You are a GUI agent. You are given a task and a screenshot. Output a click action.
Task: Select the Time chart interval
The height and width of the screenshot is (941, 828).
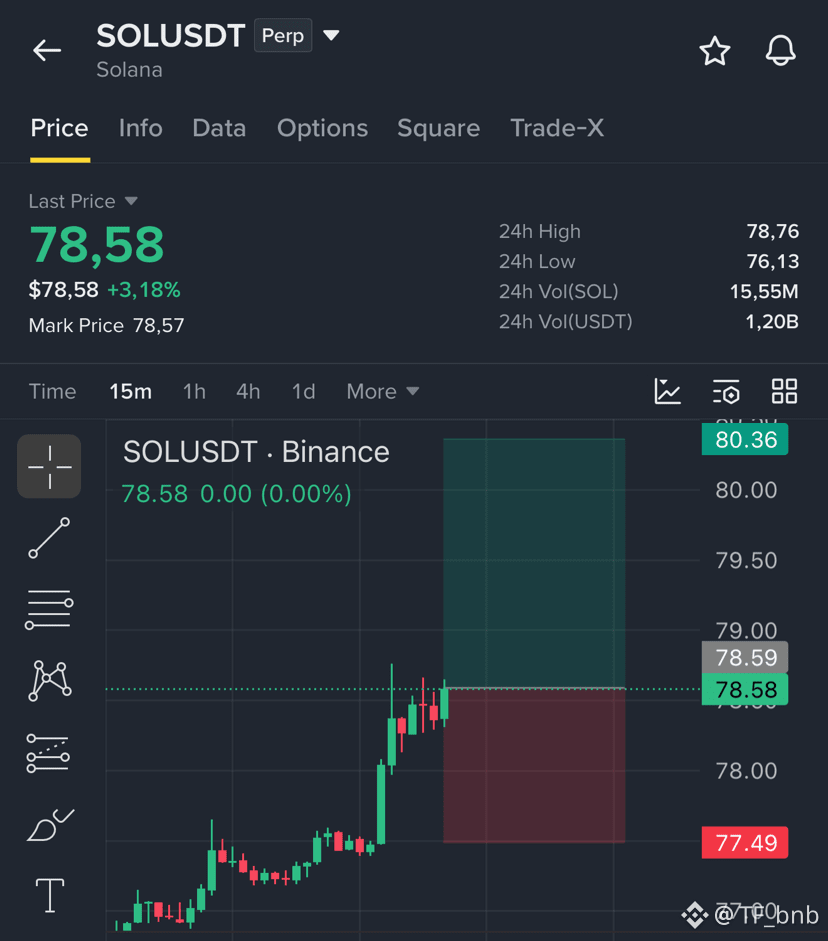(x=53, y=391)
